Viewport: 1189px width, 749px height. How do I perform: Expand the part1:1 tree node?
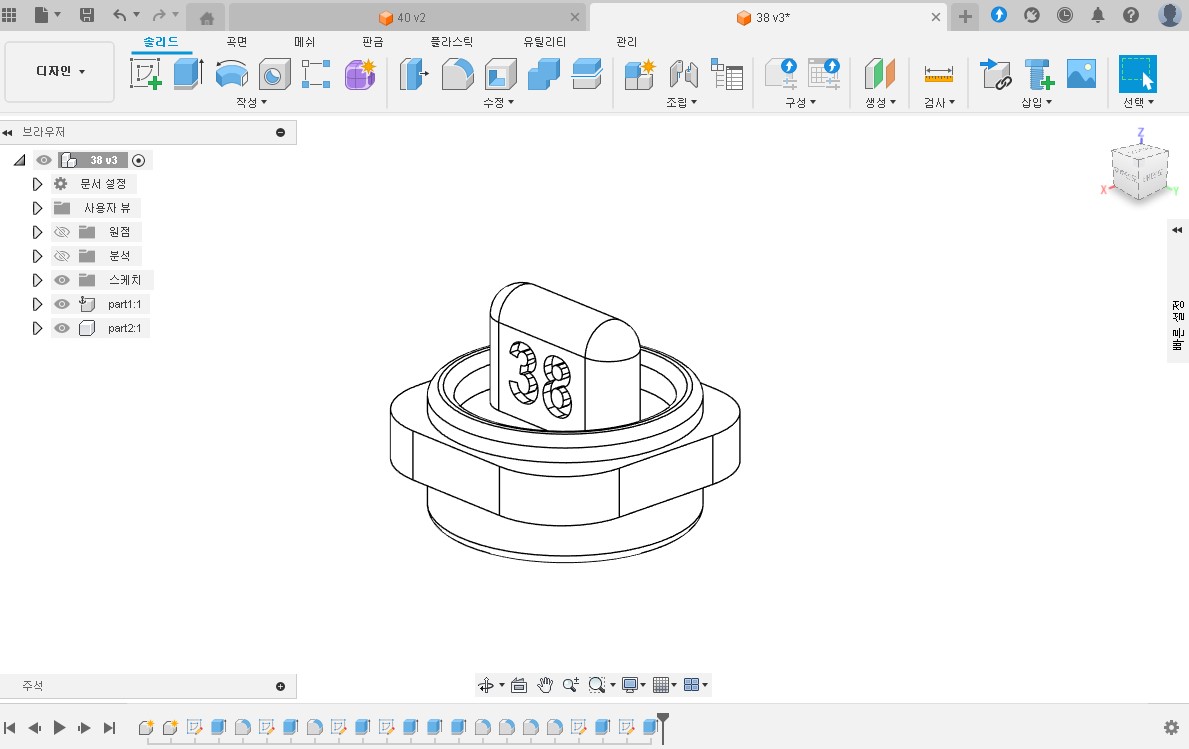[x=36, y=304]
